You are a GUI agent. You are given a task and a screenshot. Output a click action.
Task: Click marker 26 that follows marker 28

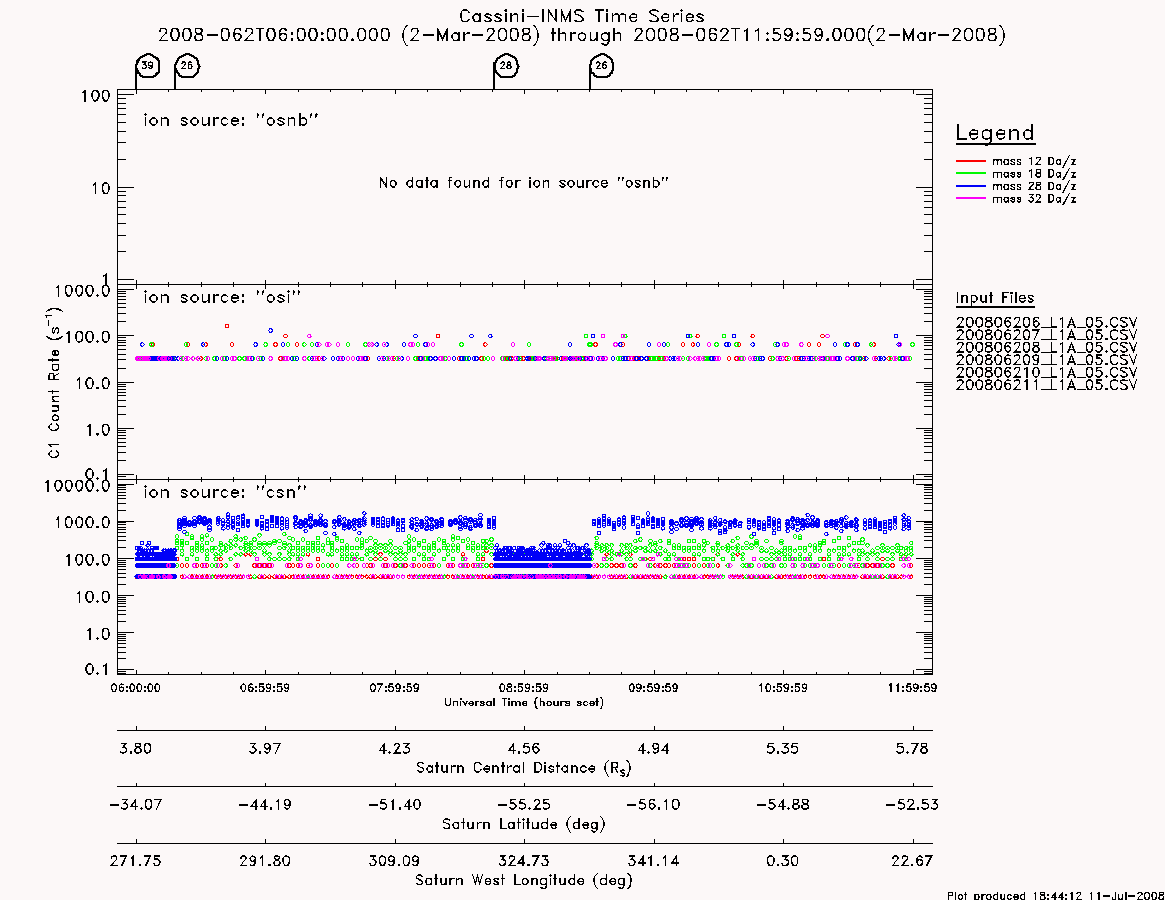click(602, 65)
